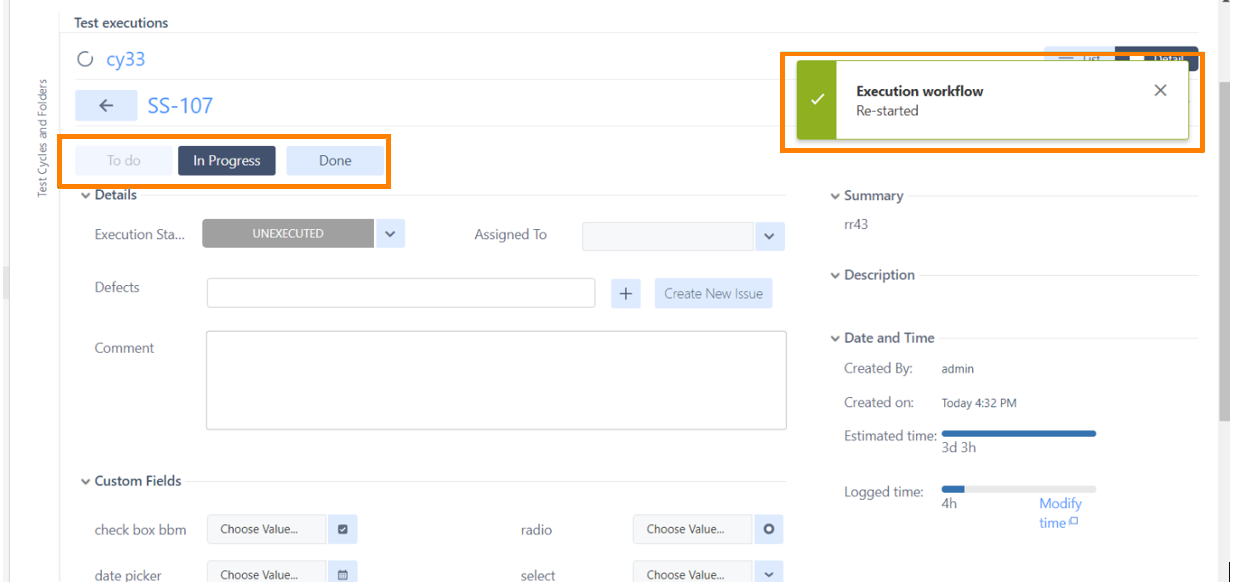Open the date picker calendar icon
1233x588 pixels.
coord(342,575)
